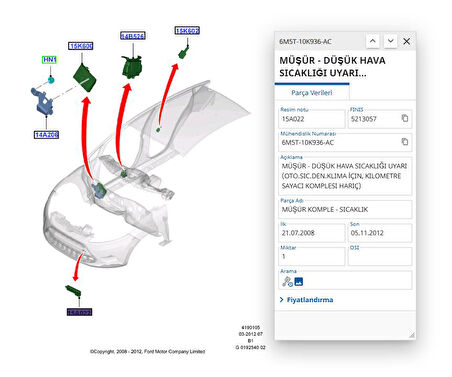Open the Parça Verileri tab
The image size is (452, 377).
pos(312,93)
